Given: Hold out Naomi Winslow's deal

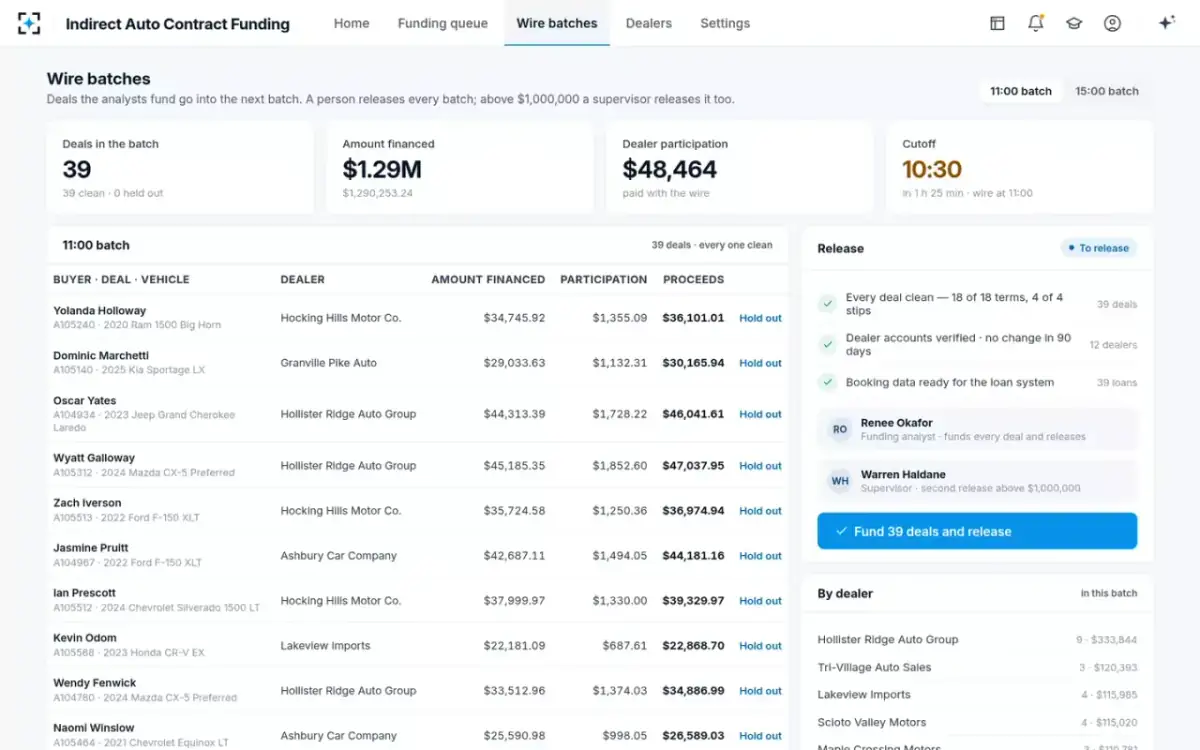Looking at the screenshot, I should pyautogui.click(x=760, y=736).
